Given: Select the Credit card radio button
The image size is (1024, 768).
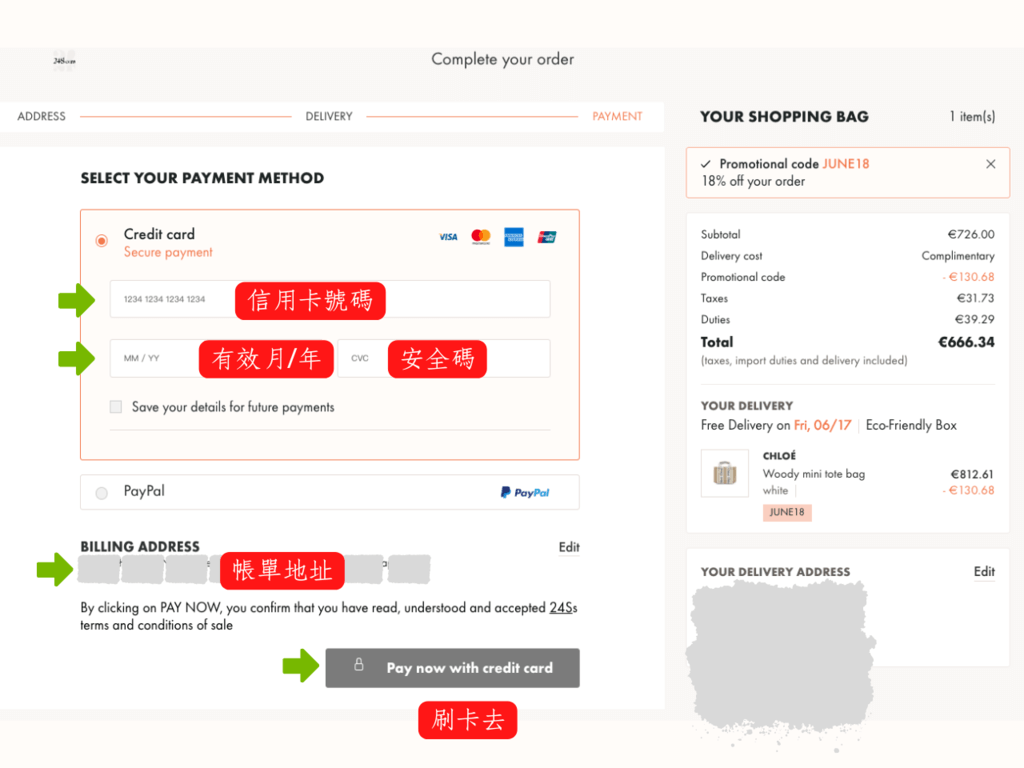Looking at the screenshot, I should 101,241.
